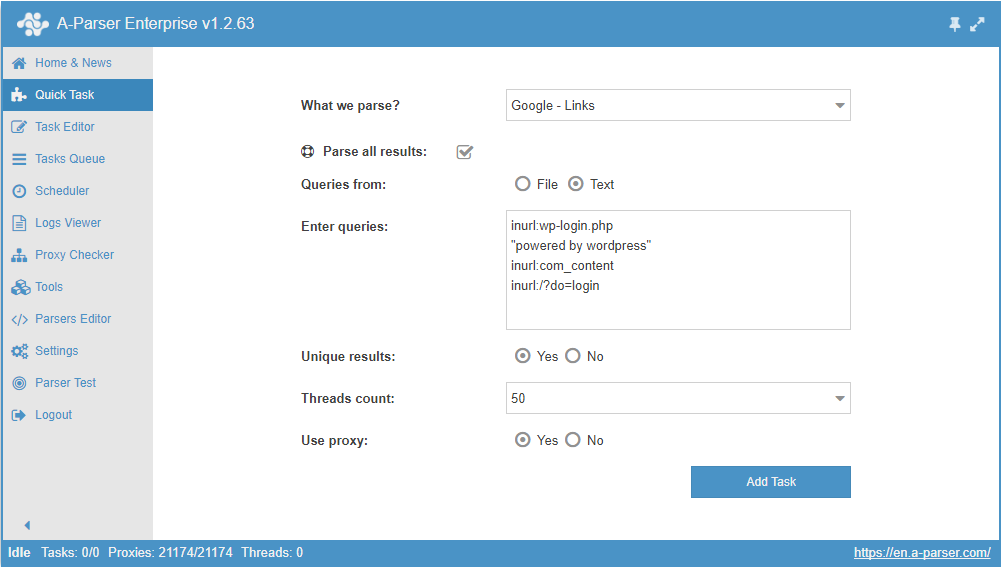Image resolution: width=1001 pixels, height=567 pixels.
Task: Select Logout in sidebar
Action: pos(77,414)
